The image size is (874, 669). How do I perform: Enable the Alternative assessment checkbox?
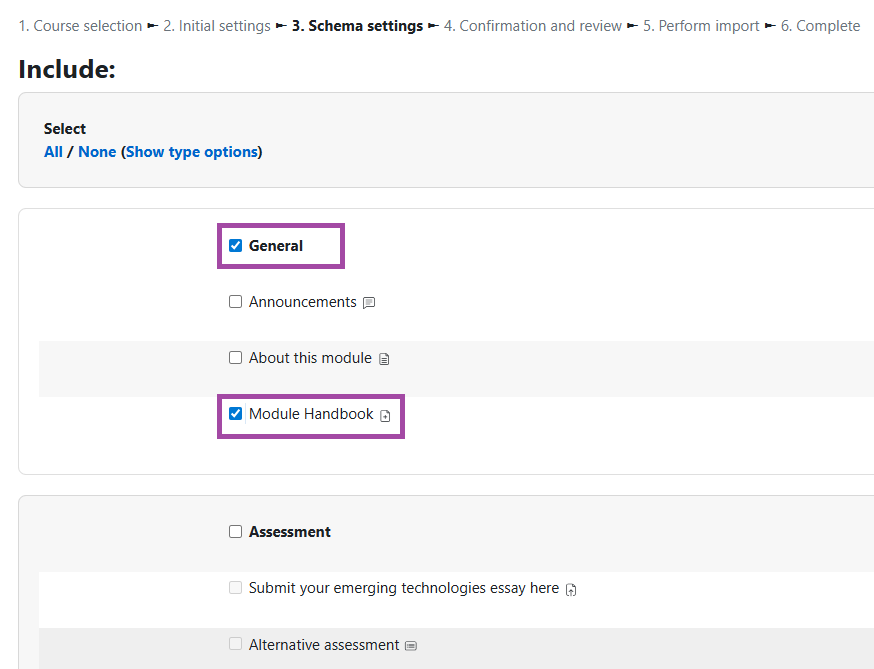click(235, 644)
